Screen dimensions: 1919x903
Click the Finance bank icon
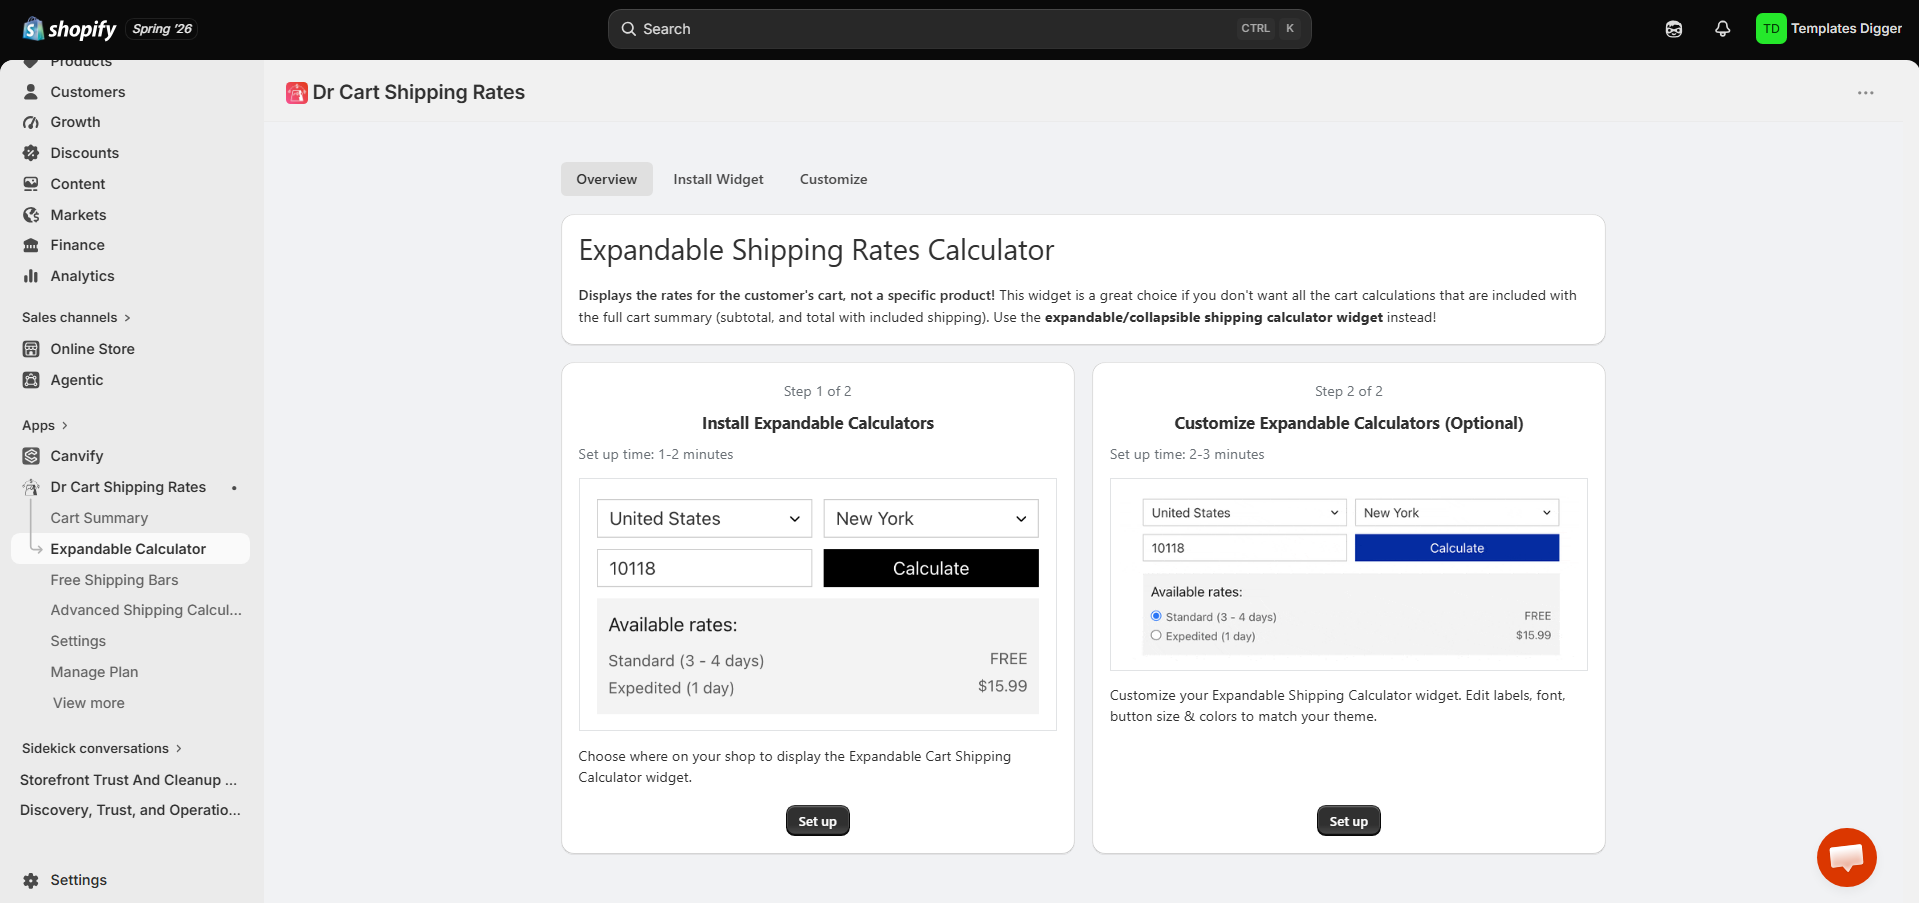coord(31,245)
